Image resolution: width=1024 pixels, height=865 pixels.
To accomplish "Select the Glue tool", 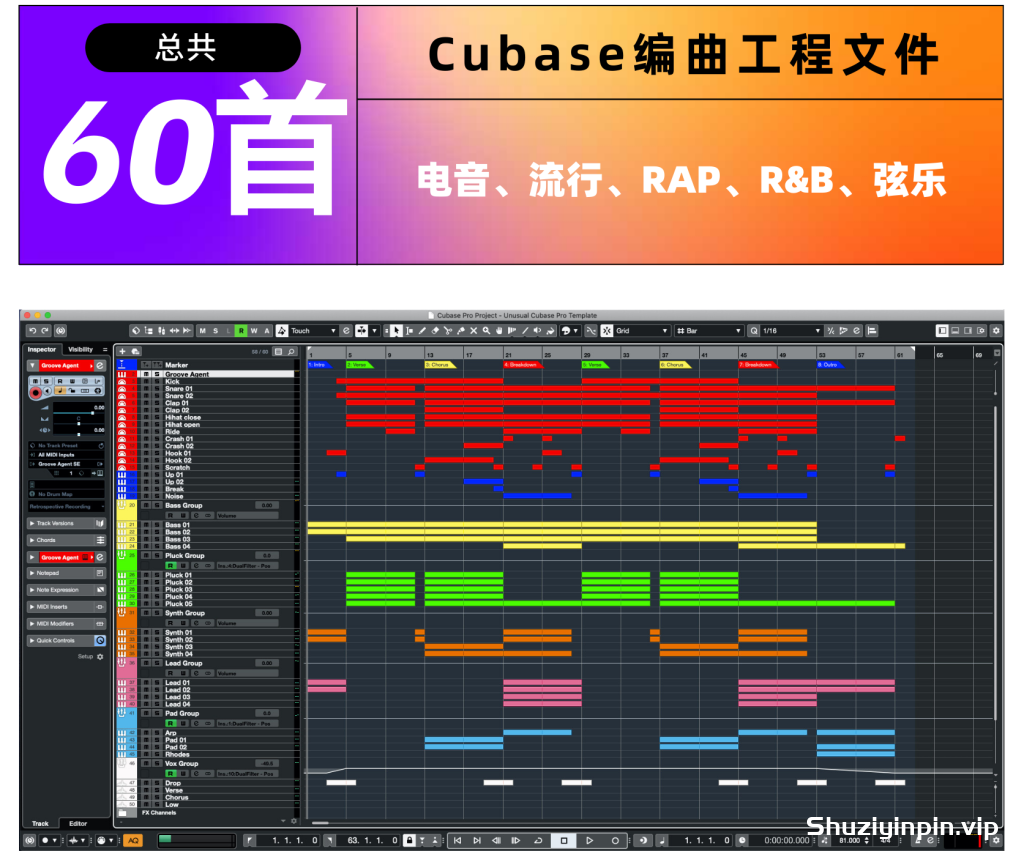I will (461, 331).
